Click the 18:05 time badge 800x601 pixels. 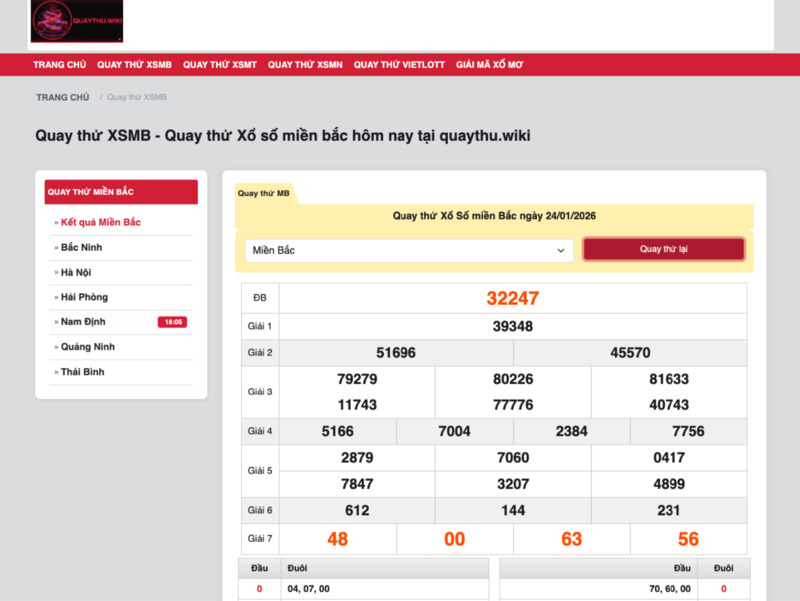172,322
